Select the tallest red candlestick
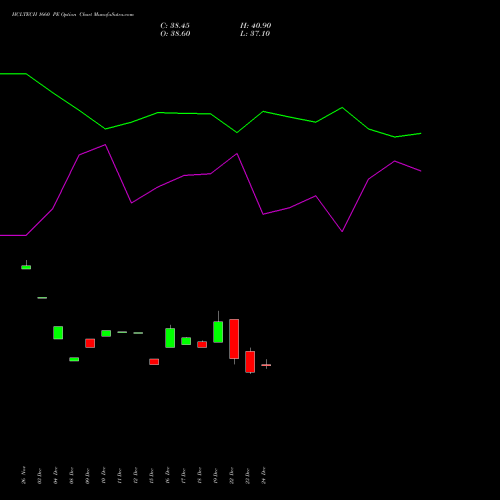The width and height of the screenshot is (500, 500). point(234,339)
